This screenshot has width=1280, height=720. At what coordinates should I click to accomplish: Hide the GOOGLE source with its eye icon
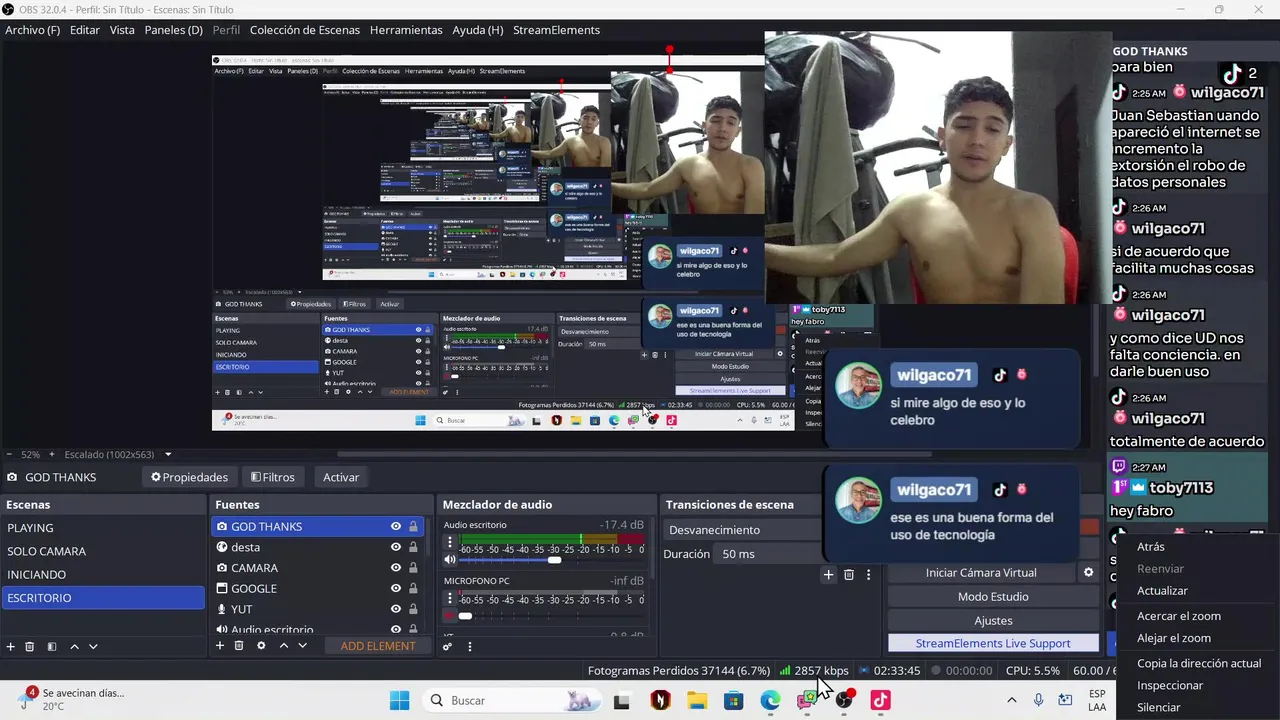tap(396, 589)
